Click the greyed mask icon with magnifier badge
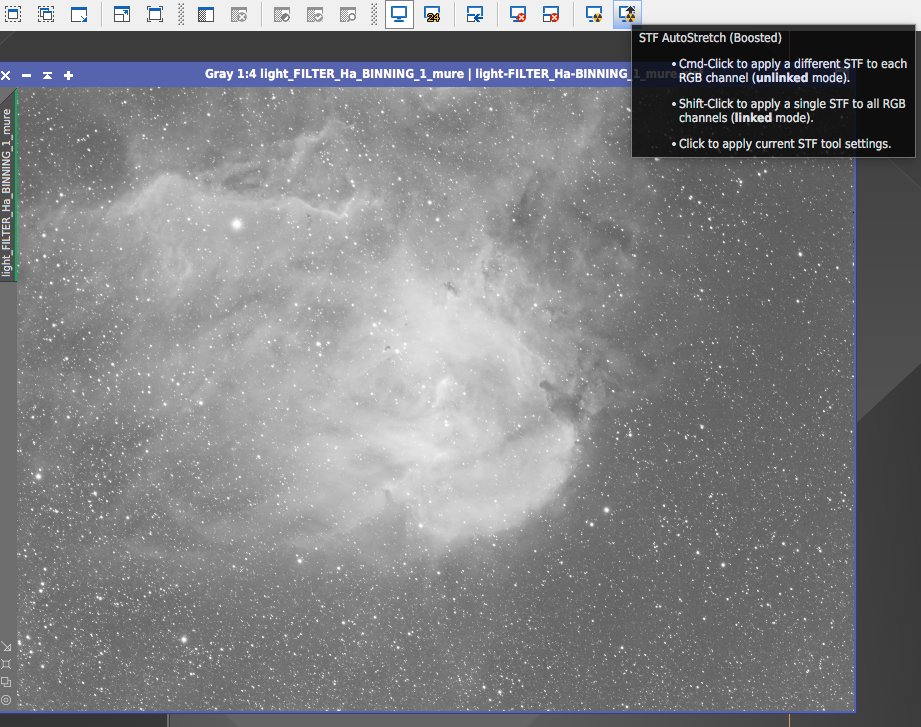Image resolution: width=921 pixels, height=727 pixels. (x=348, y=14)
